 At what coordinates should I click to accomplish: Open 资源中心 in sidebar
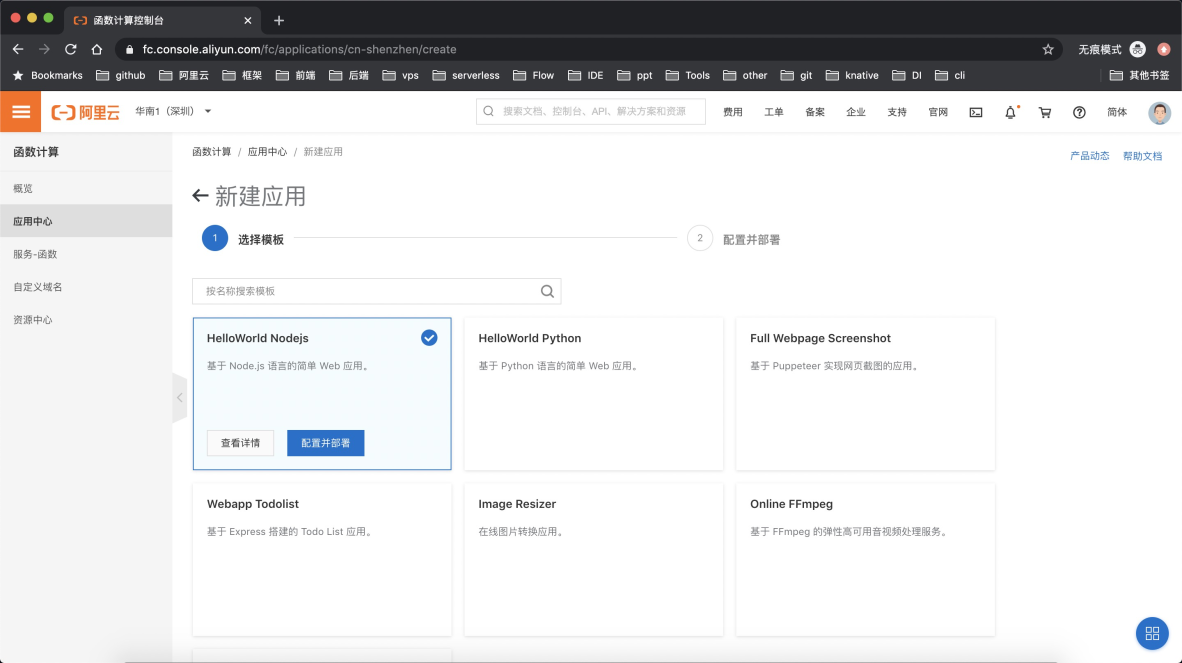(x=86, y=319)
